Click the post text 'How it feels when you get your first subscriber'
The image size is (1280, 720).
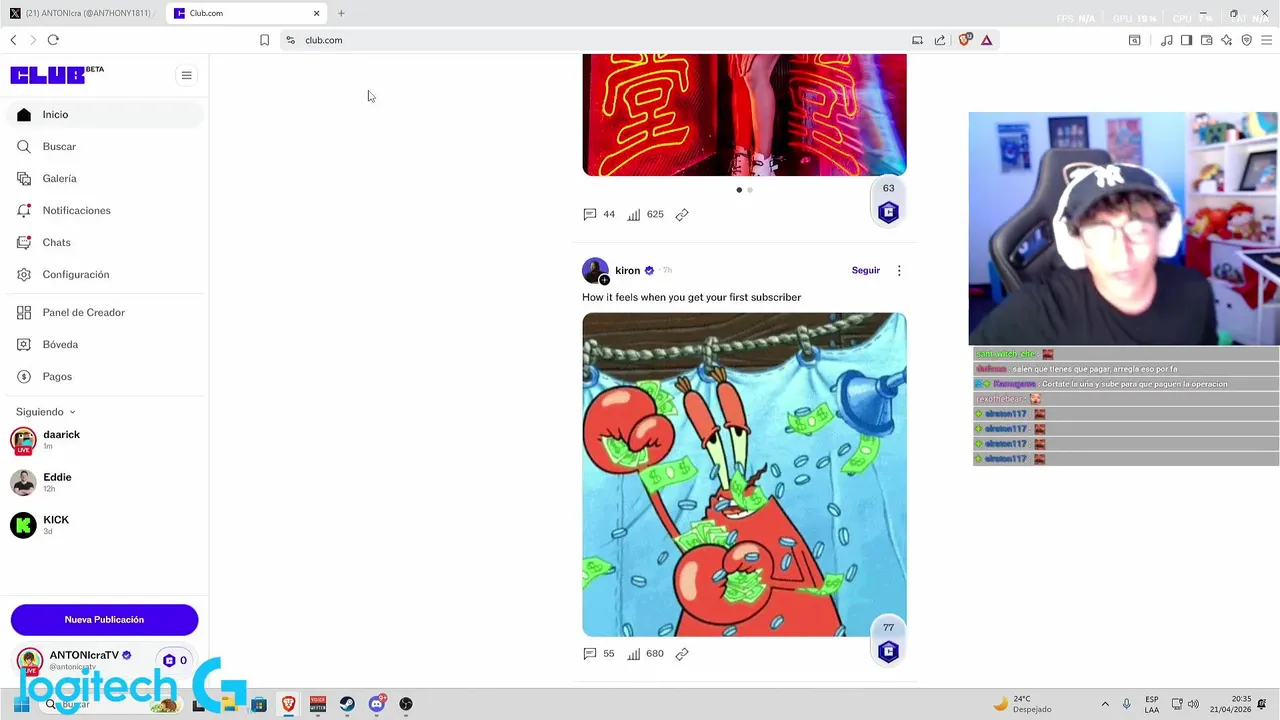[691, 297]
